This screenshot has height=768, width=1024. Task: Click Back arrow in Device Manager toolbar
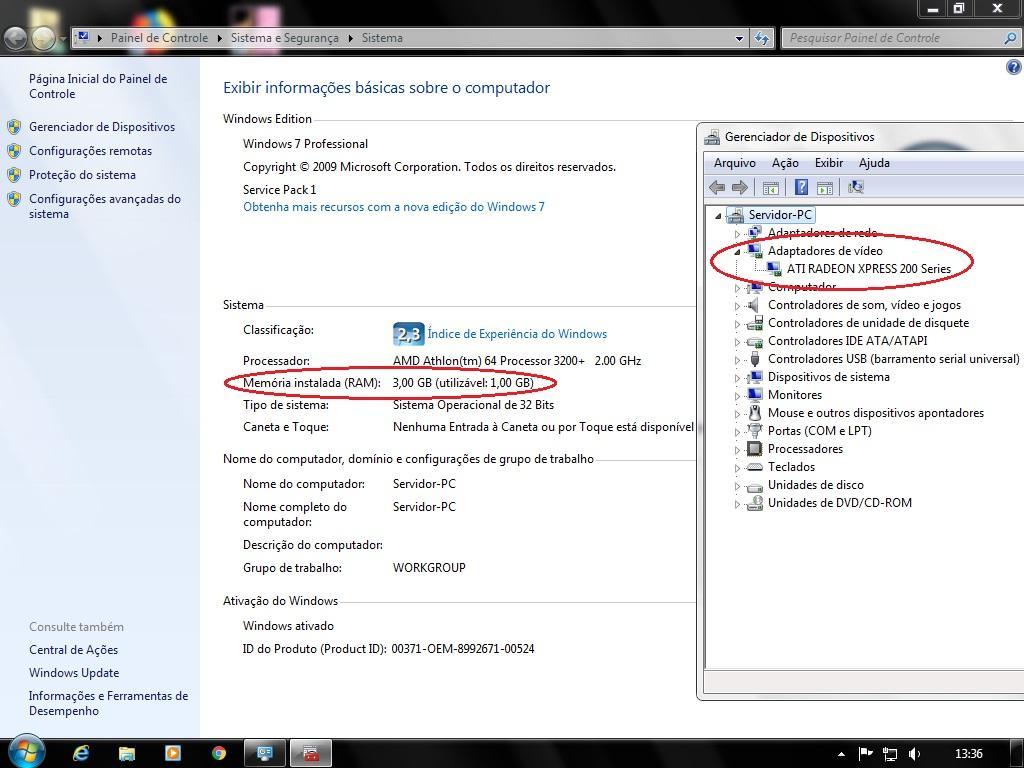(717, 188)
